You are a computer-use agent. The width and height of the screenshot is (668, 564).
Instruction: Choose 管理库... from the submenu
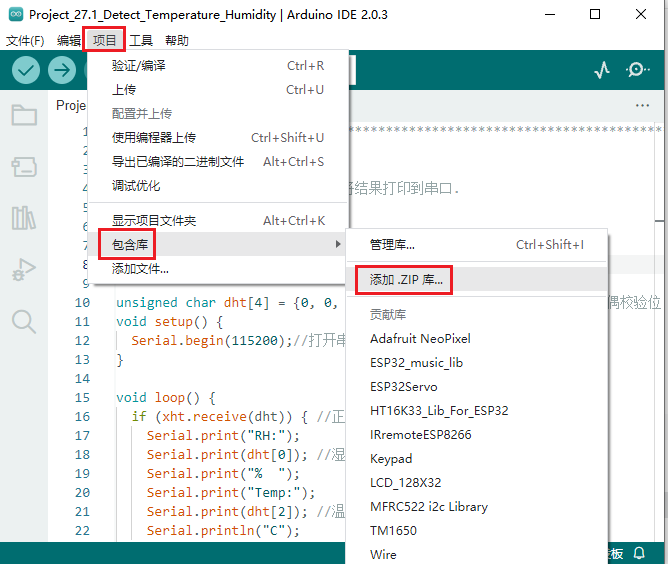click(392, 244)
